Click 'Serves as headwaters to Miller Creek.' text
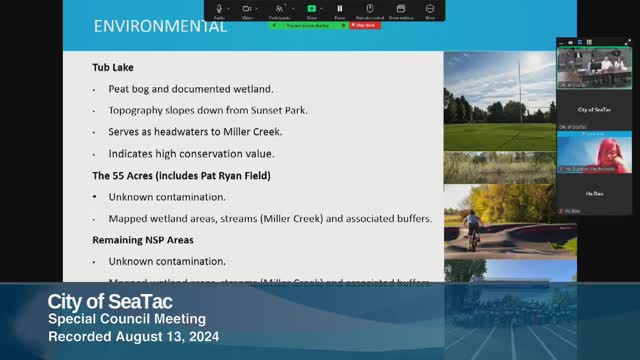The height and width of the screenshot is (360, 640). (x=195, y=132)
